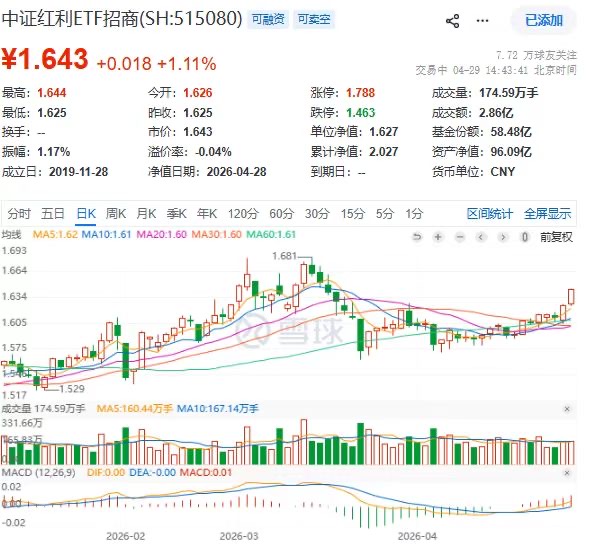Click the 2026-03 date axis label

[x=239, y=537]
